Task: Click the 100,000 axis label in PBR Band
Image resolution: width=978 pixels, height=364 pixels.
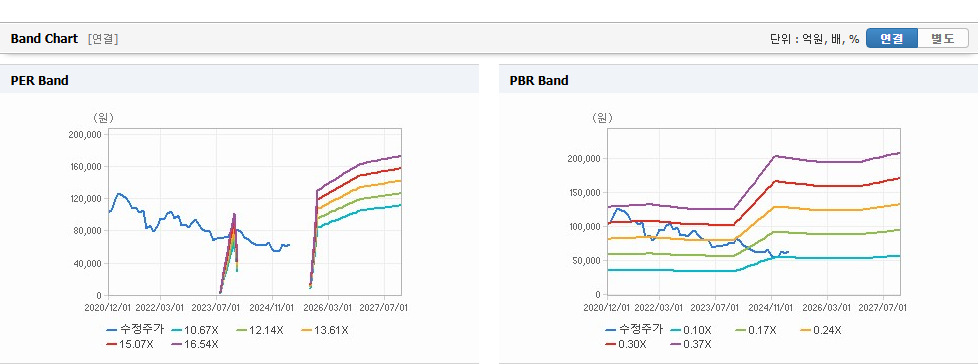Action: [x=584, y=226]
